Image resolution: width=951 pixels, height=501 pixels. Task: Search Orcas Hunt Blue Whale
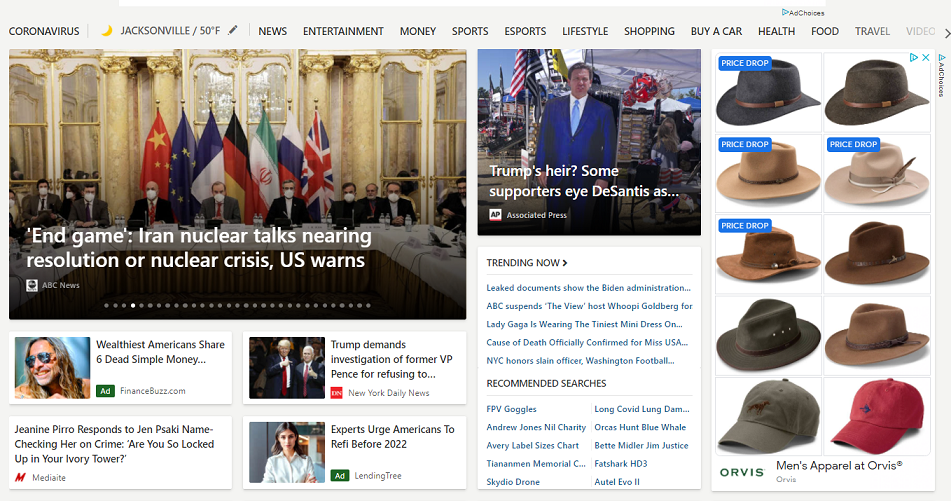tap(640, 427)
